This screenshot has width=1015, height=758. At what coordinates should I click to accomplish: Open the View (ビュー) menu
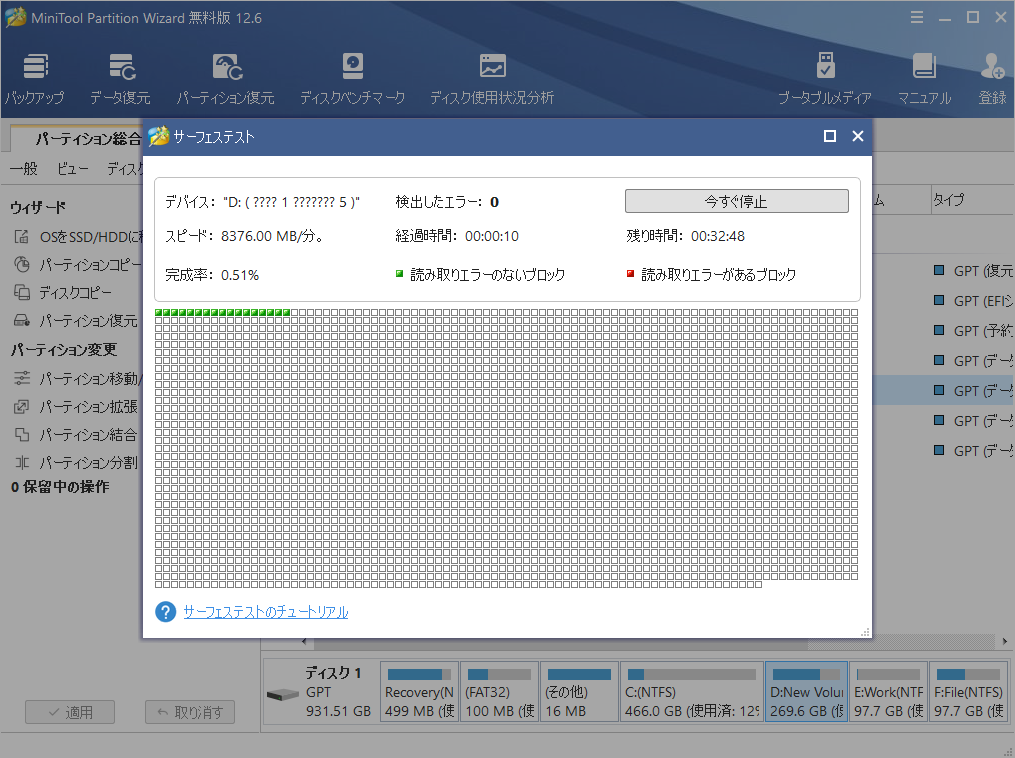tap(72, 169)
